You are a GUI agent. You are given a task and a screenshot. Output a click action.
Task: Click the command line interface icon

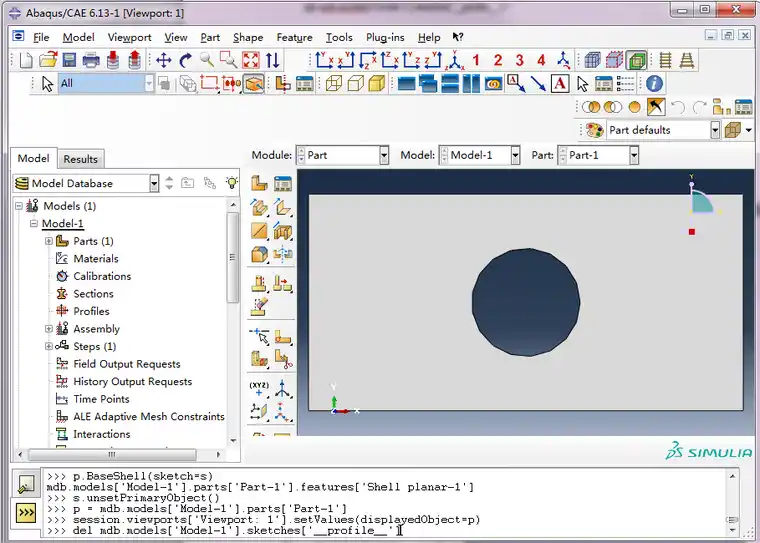(26, 512)
